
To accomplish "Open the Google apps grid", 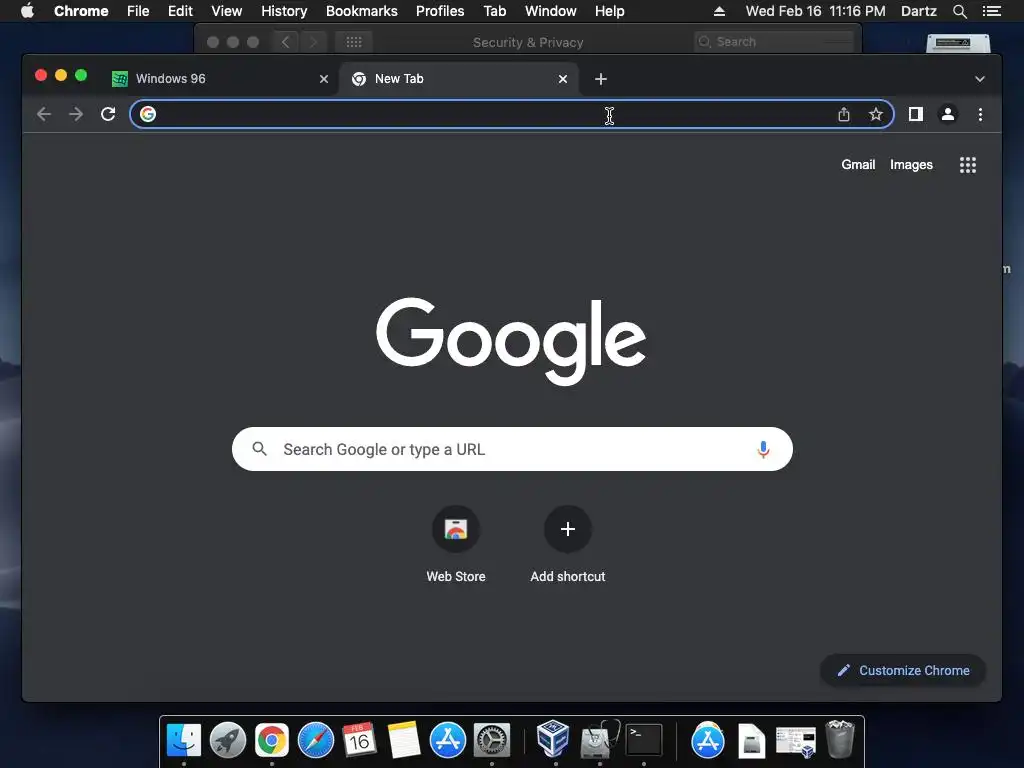I will pos(968,165).
